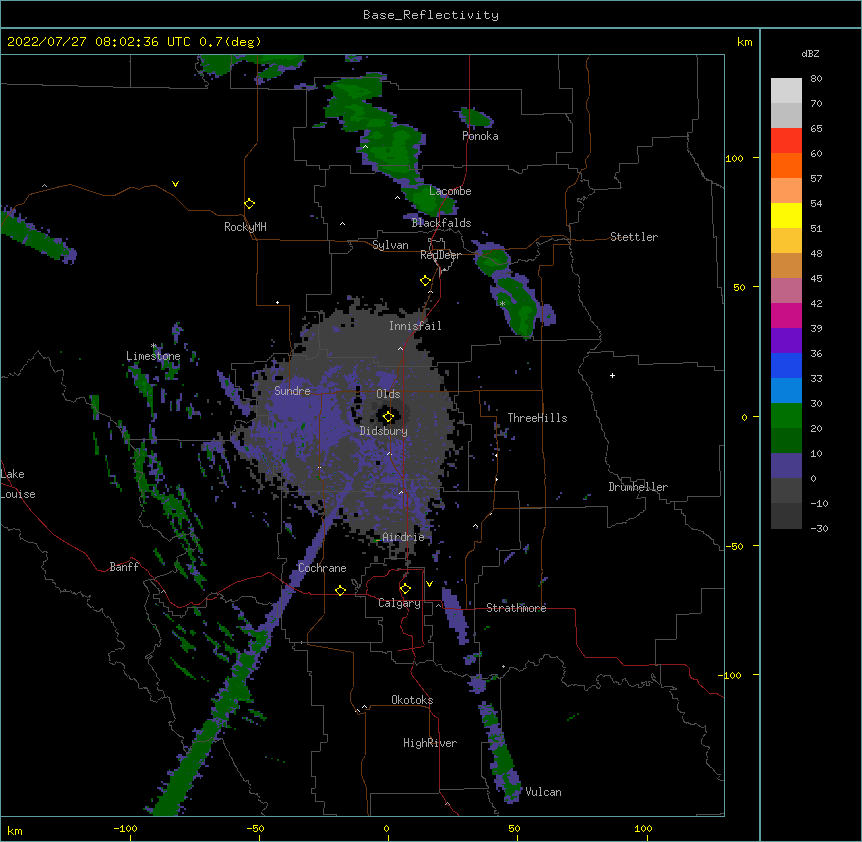
Task: Click the Stettler label
Action: tap(634, 237)
